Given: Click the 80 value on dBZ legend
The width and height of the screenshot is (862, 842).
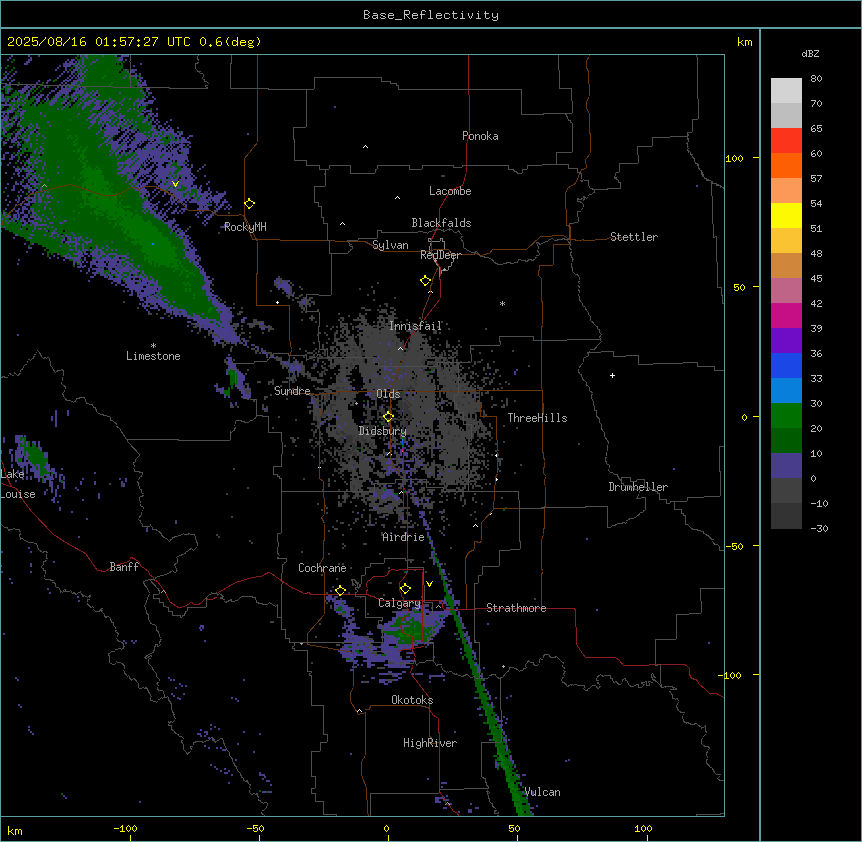Looking at the screenshot, I should (x=816, y=79).
